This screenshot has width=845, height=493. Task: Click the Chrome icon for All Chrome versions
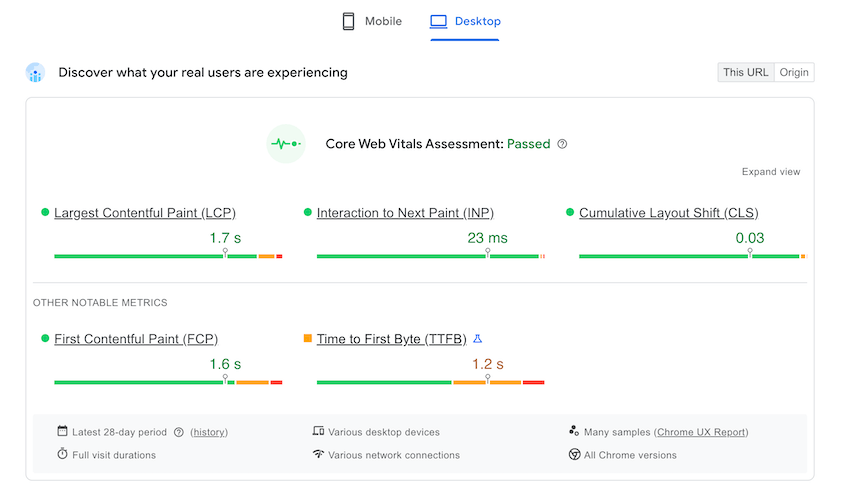(575, 455)
